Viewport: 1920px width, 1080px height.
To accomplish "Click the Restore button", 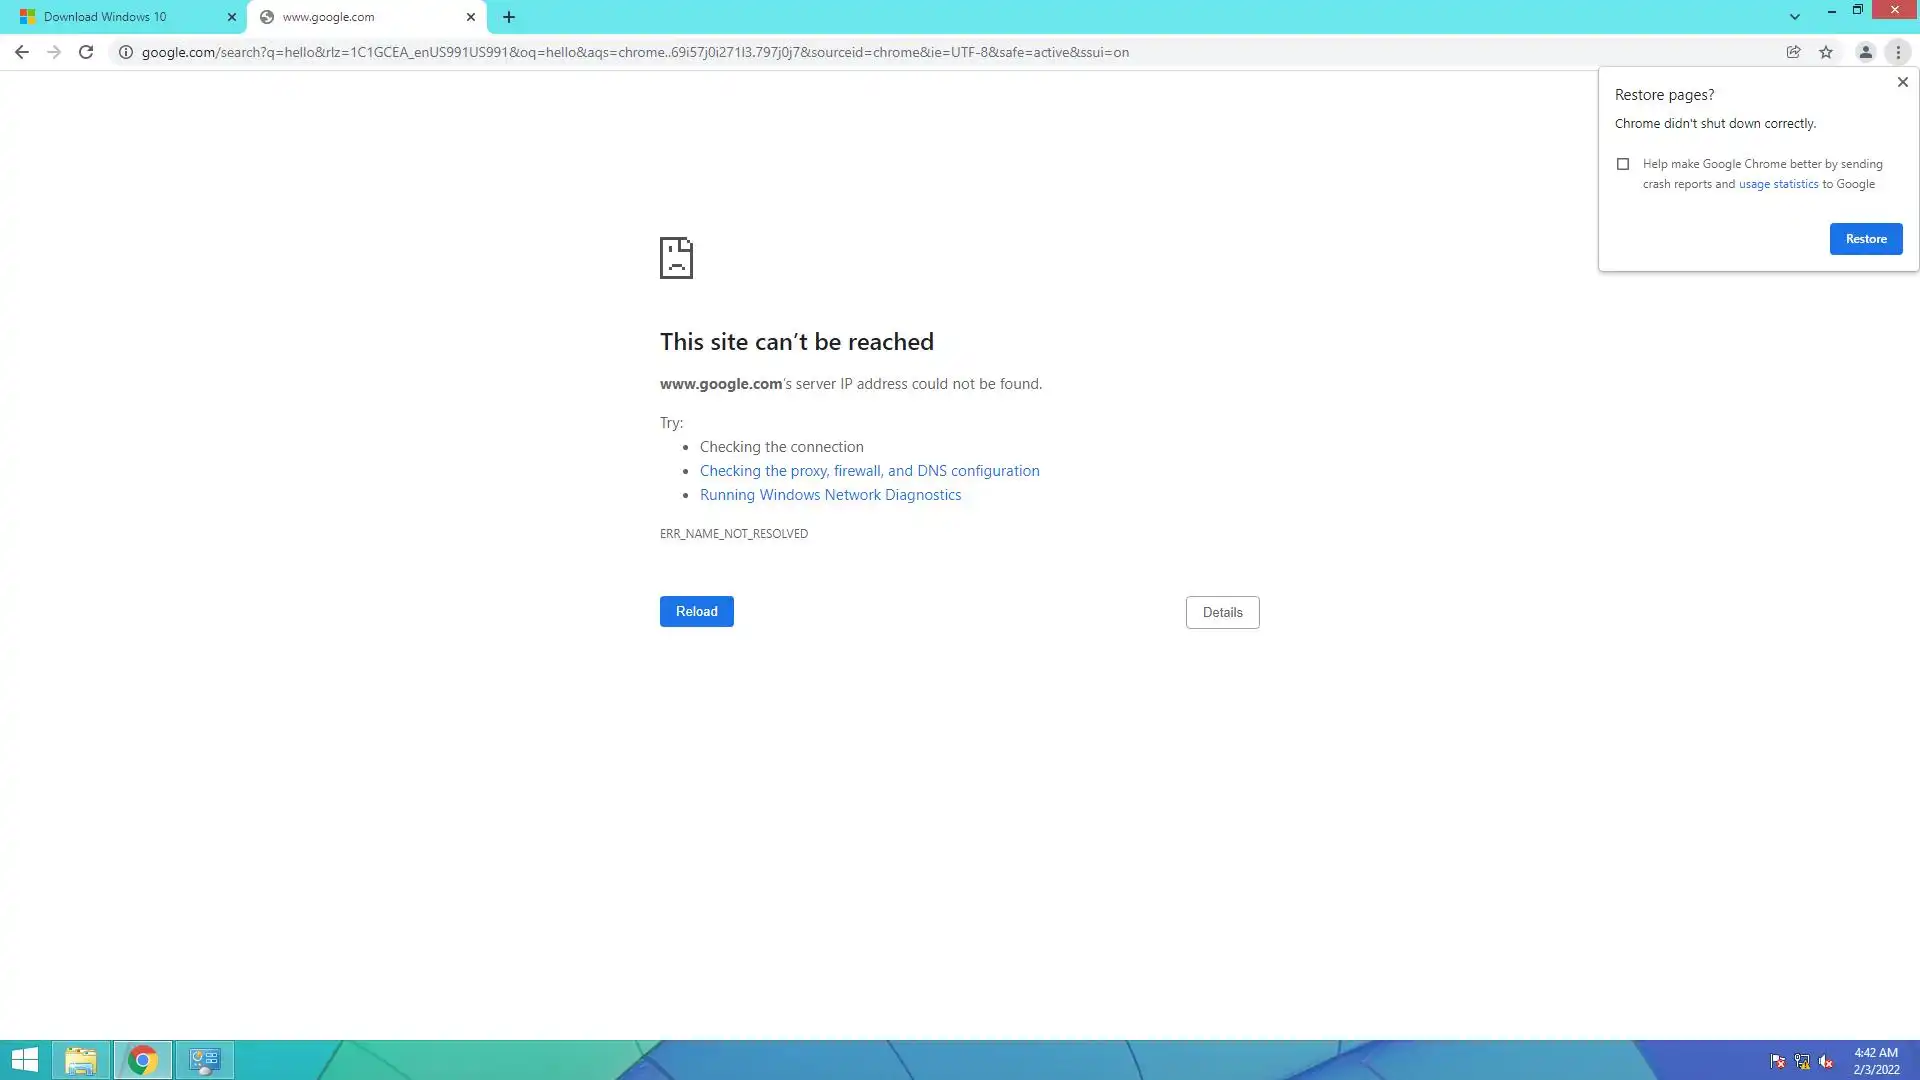I will (x=1865, y=239).
